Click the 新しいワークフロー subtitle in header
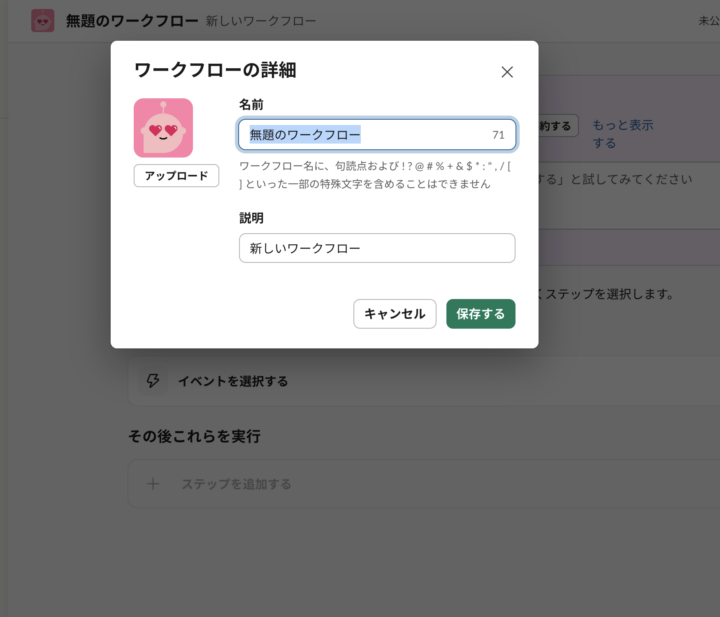 [x=261, y=21]
